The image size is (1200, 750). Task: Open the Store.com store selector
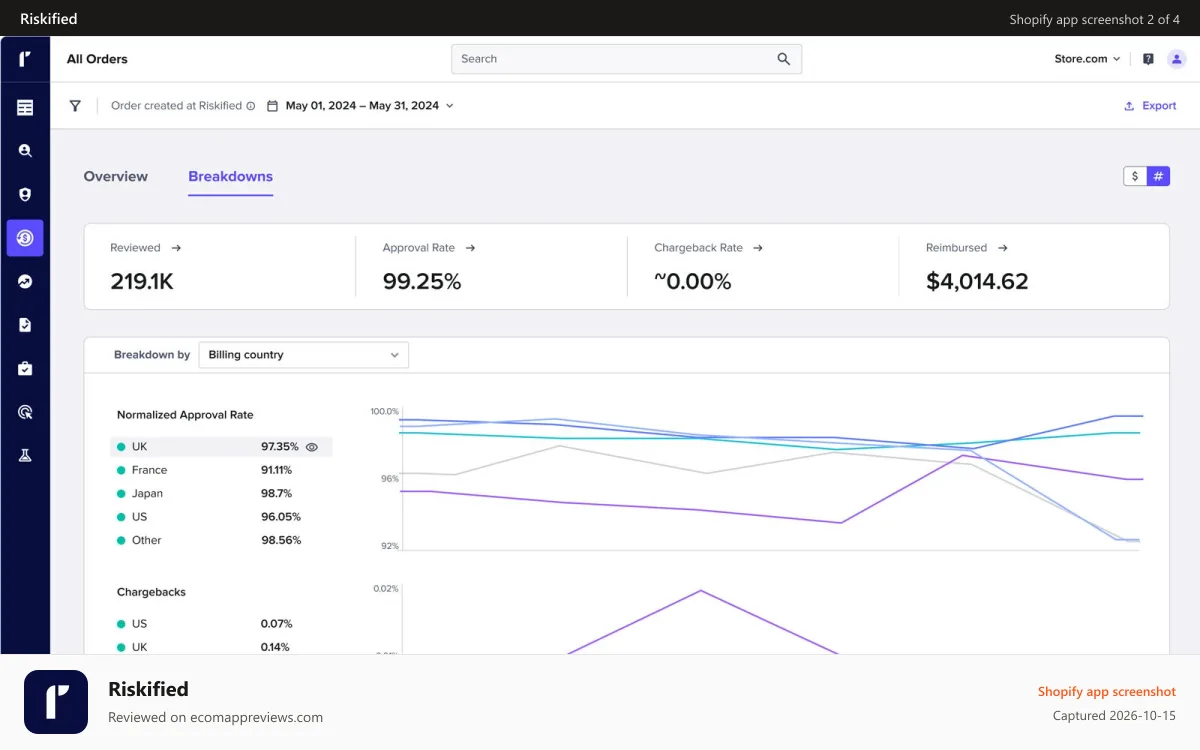(x=1087, y=59)
